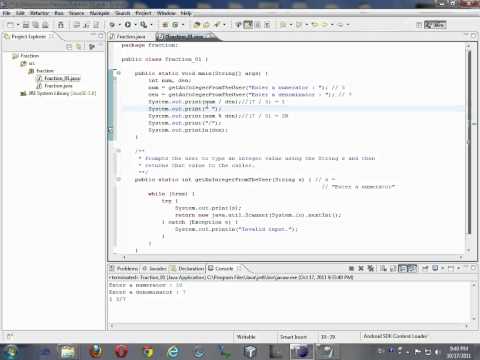
Task: Click the Open Perspective icon
Action: 419,25
